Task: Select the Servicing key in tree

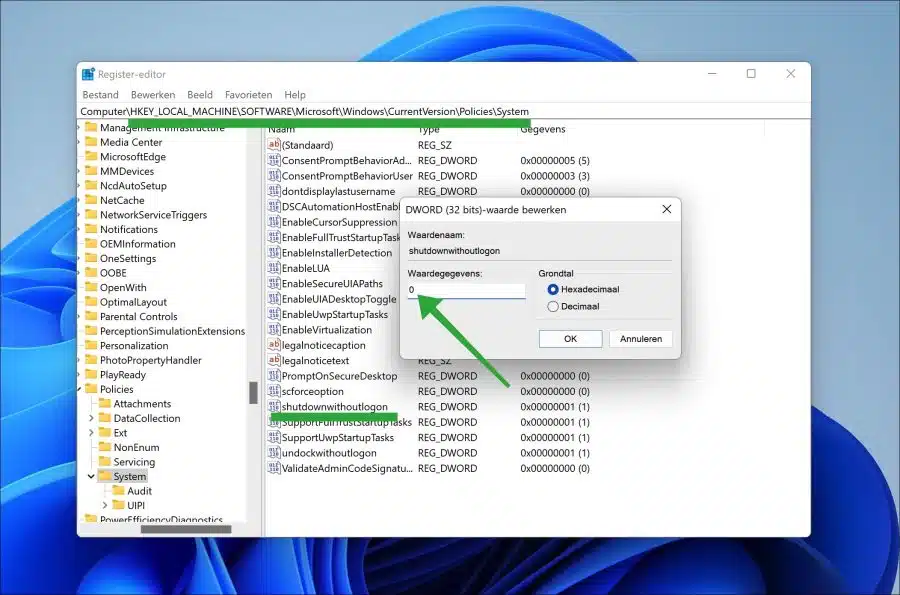Action: (x=134, y=462)
